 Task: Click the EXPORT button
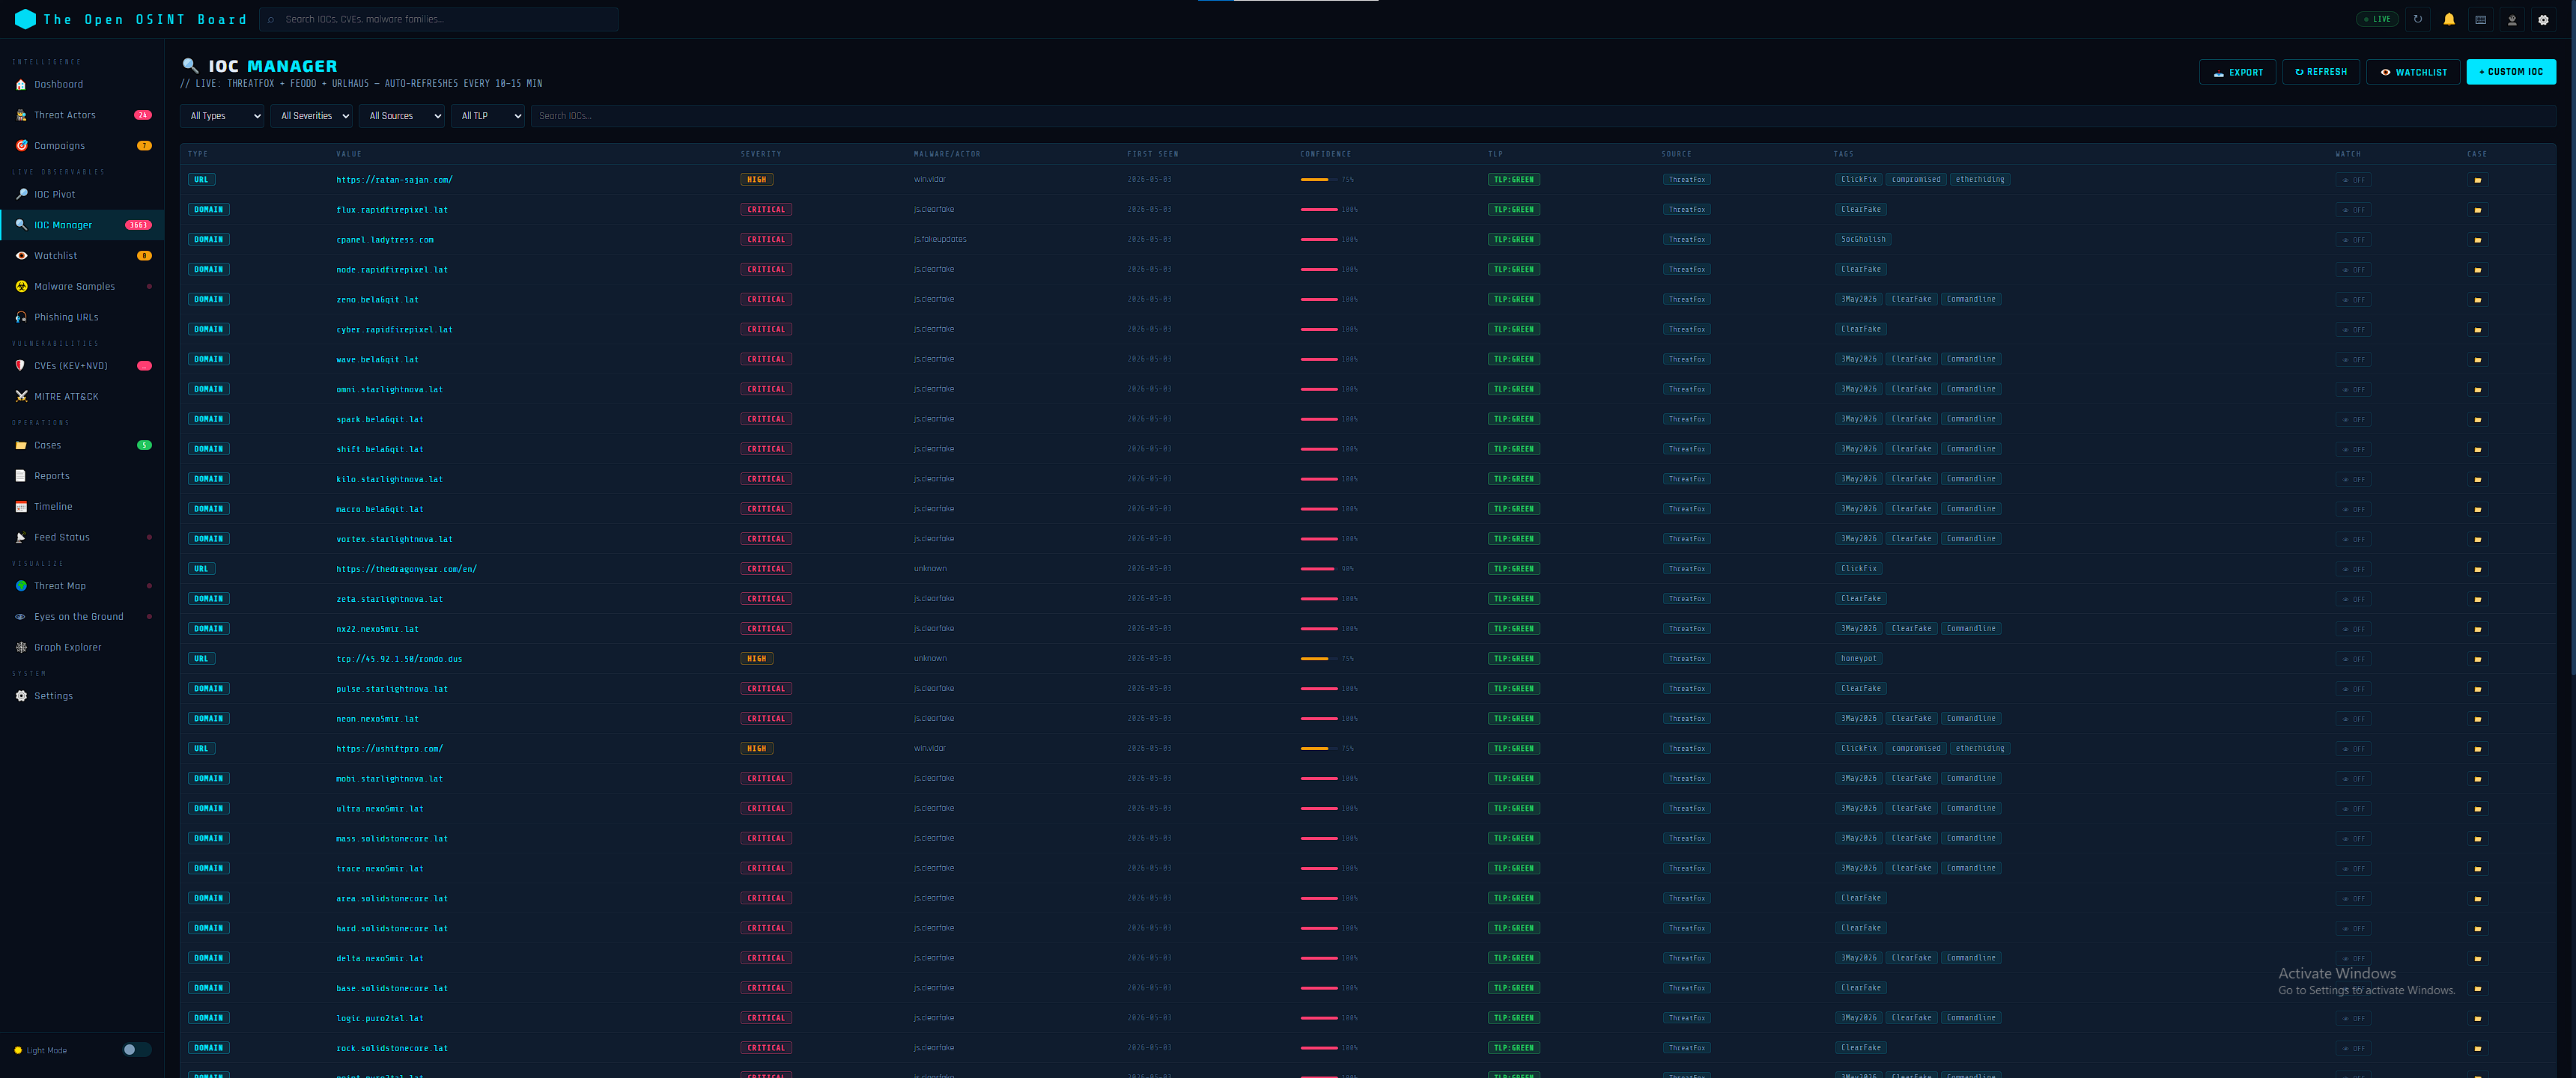point(2237,72)
